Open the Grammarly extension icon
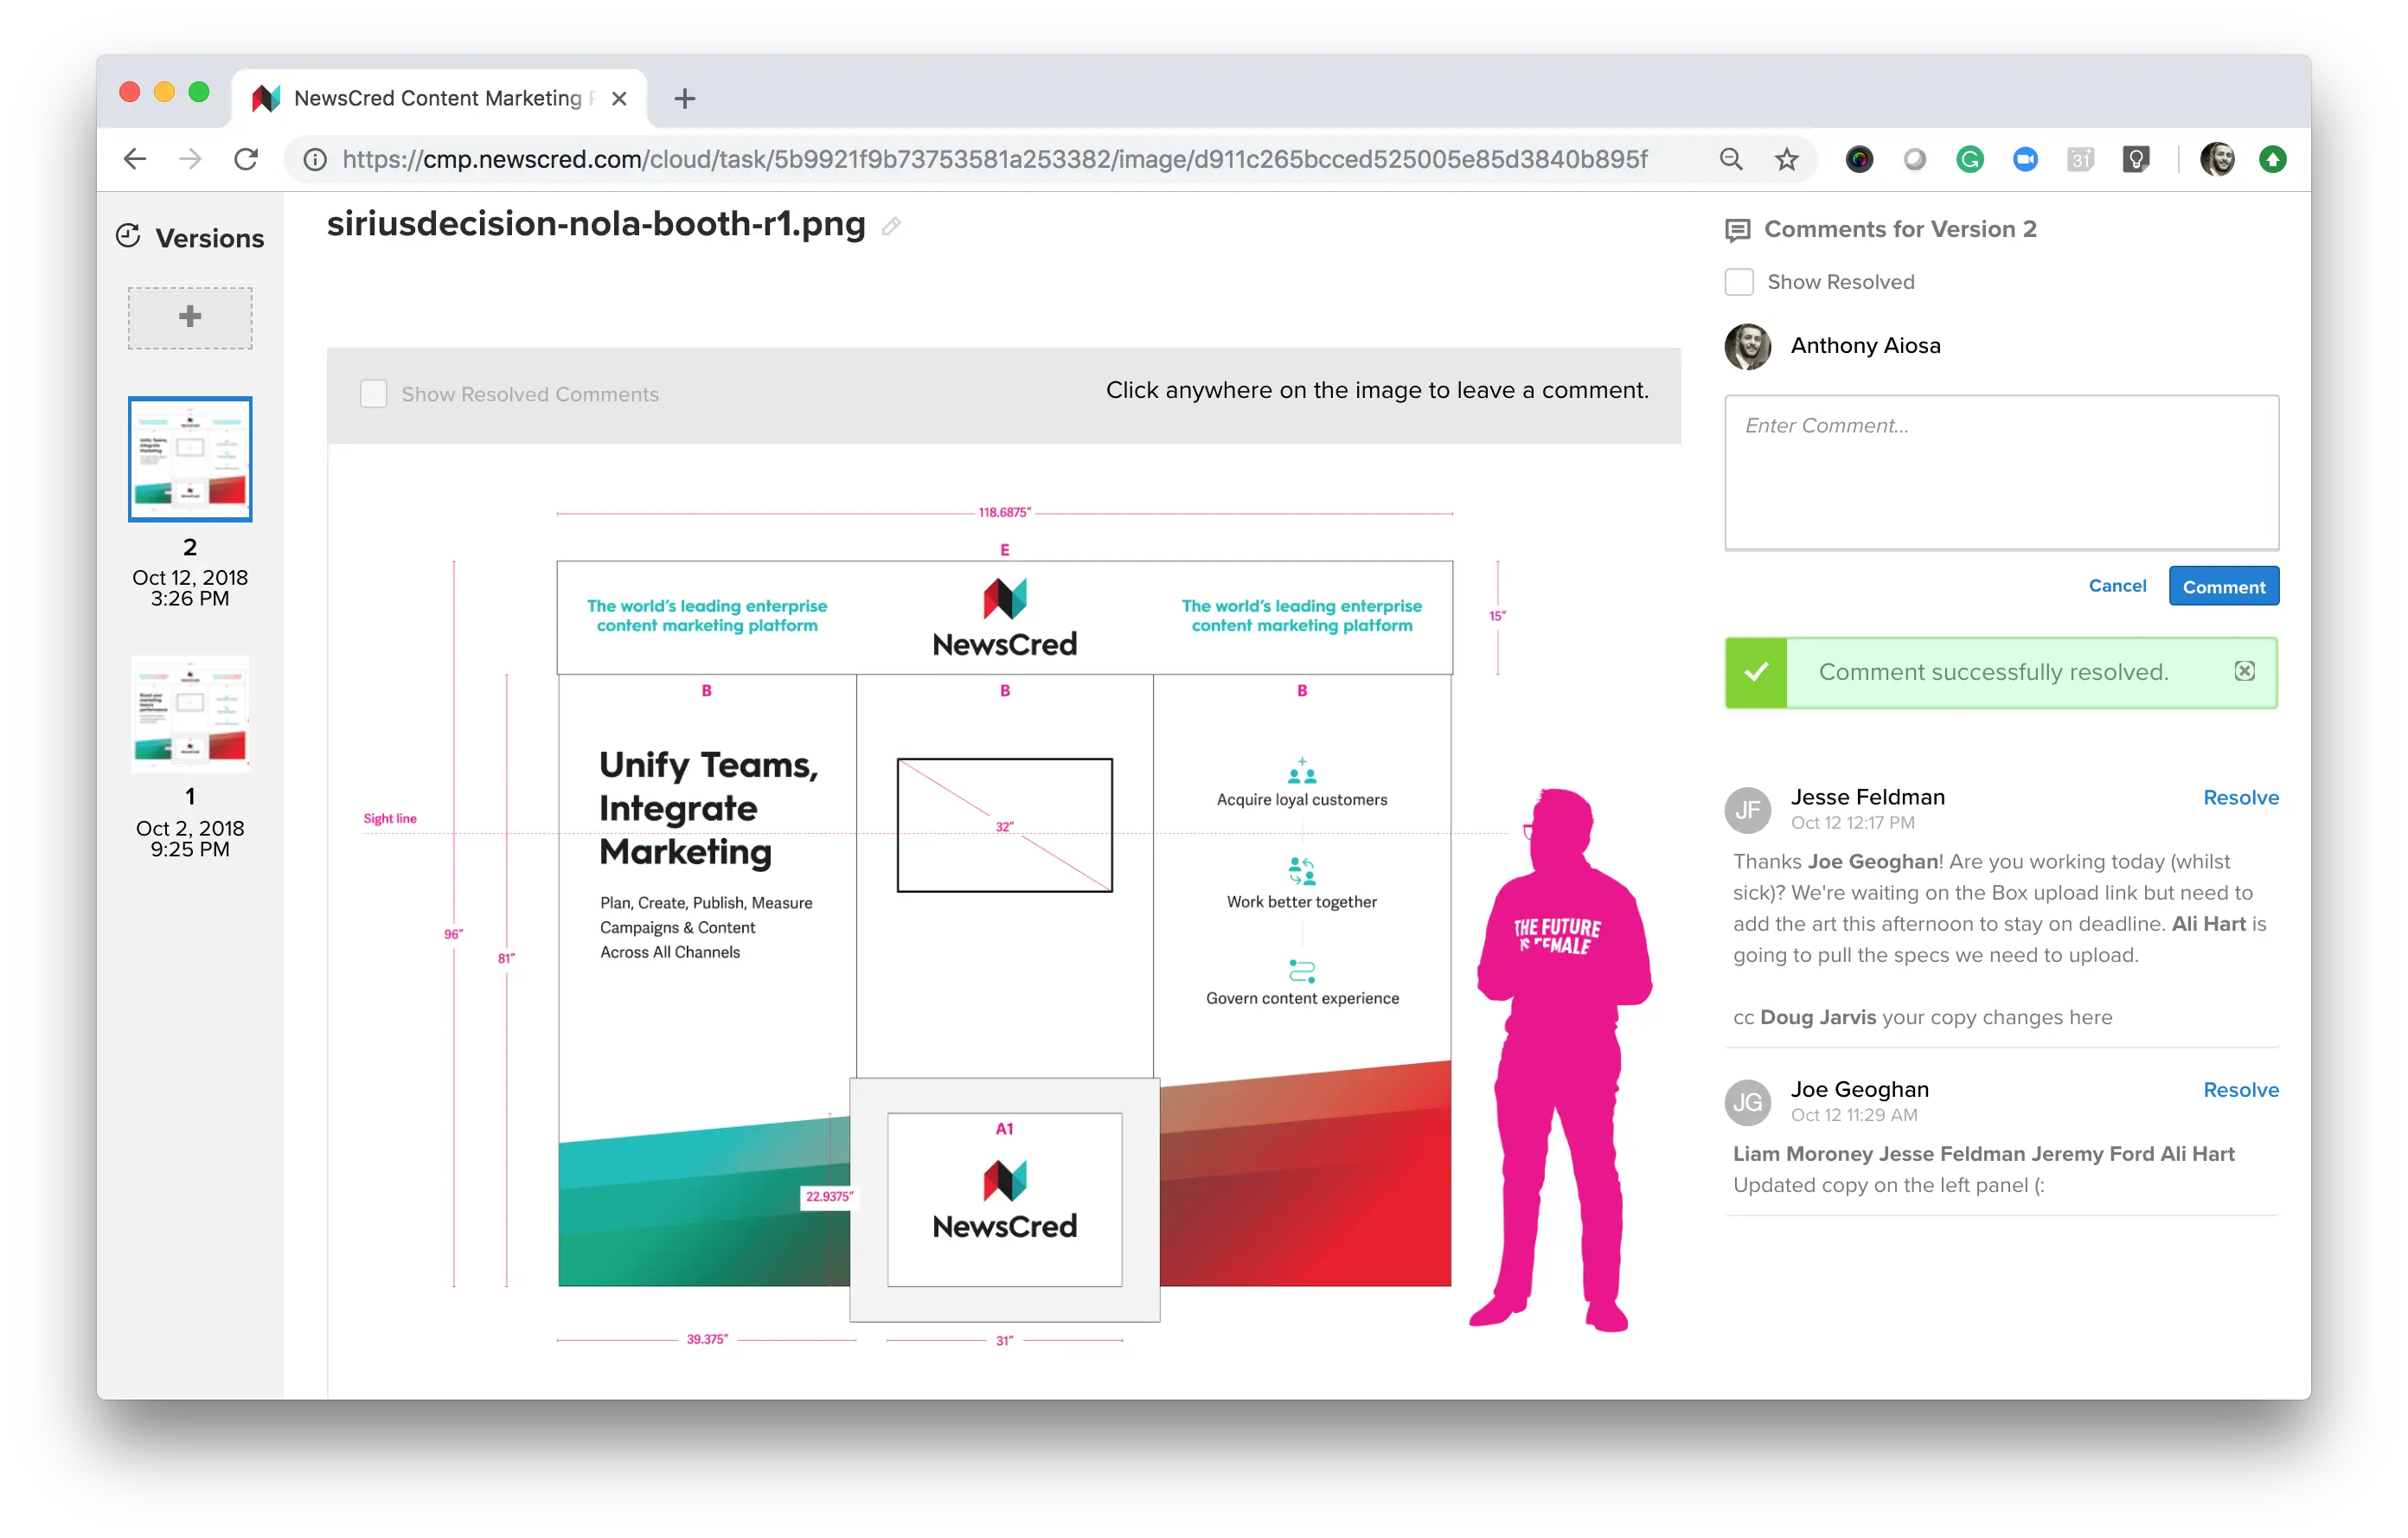Viewport: 2408px width, 1538px height. tap(1969, 159)
